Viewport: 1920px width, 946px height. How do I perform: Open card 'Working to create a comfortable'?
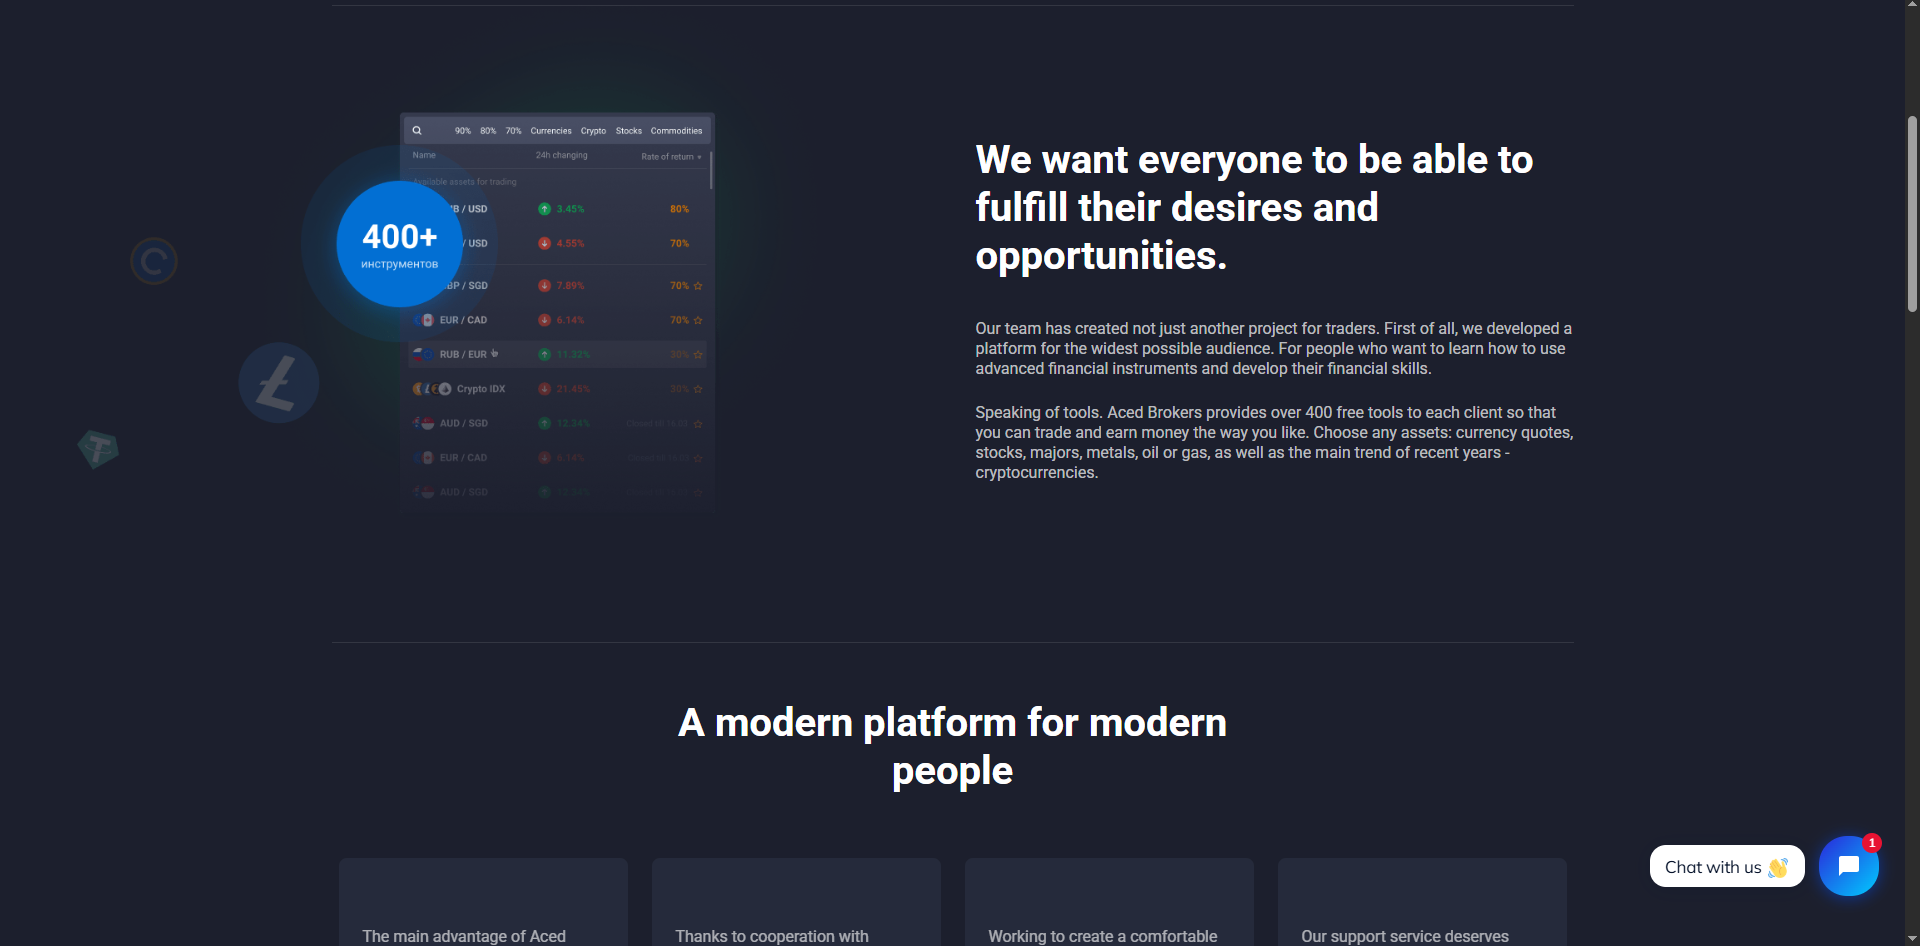(1109, 902)
